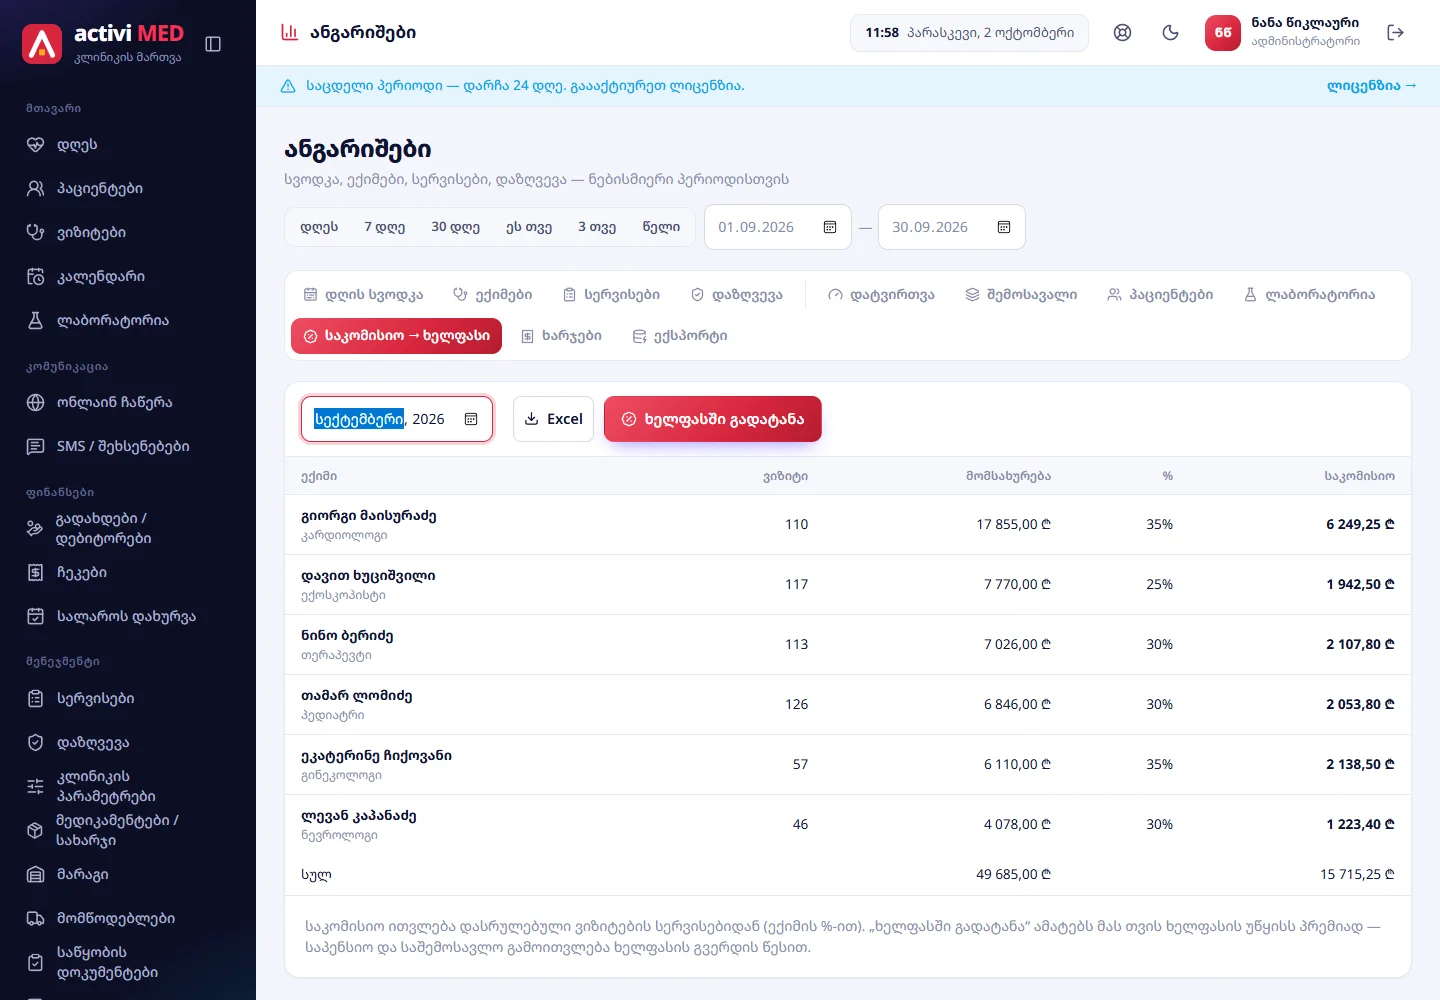Click the სერვისები clipboard icon in sidebar
The image size is (1440, 1000).
[36, 699]
